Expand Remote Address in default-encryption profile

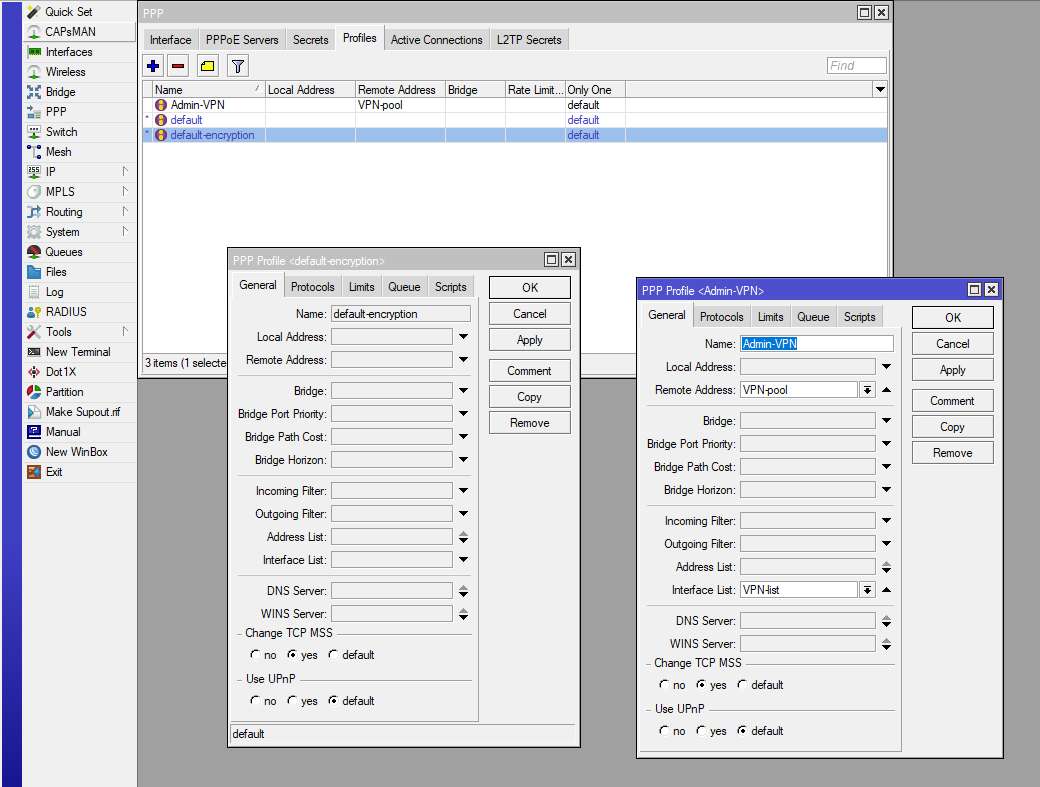pyautogui.click(x=464, y=359)
